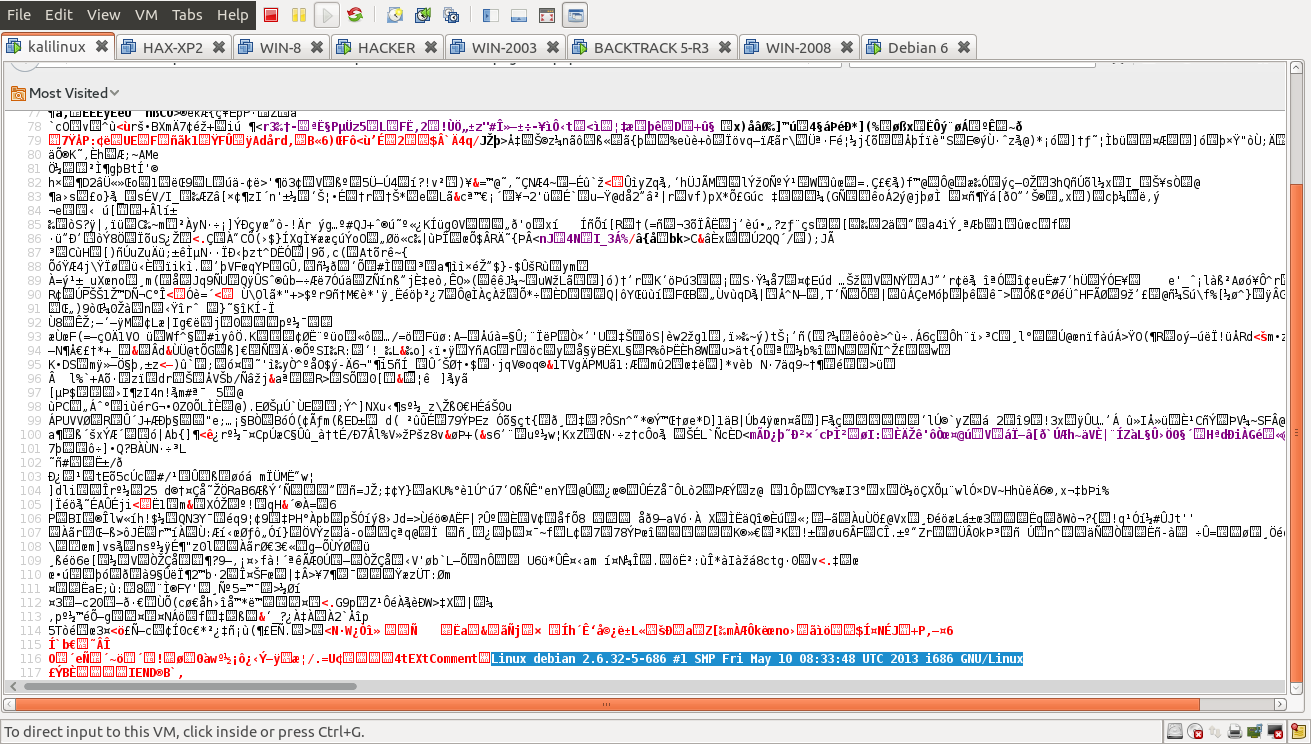Switch to the BACKTRACK 5-R3 tab
Screen dimensions: 1311x744
point(651,47)
